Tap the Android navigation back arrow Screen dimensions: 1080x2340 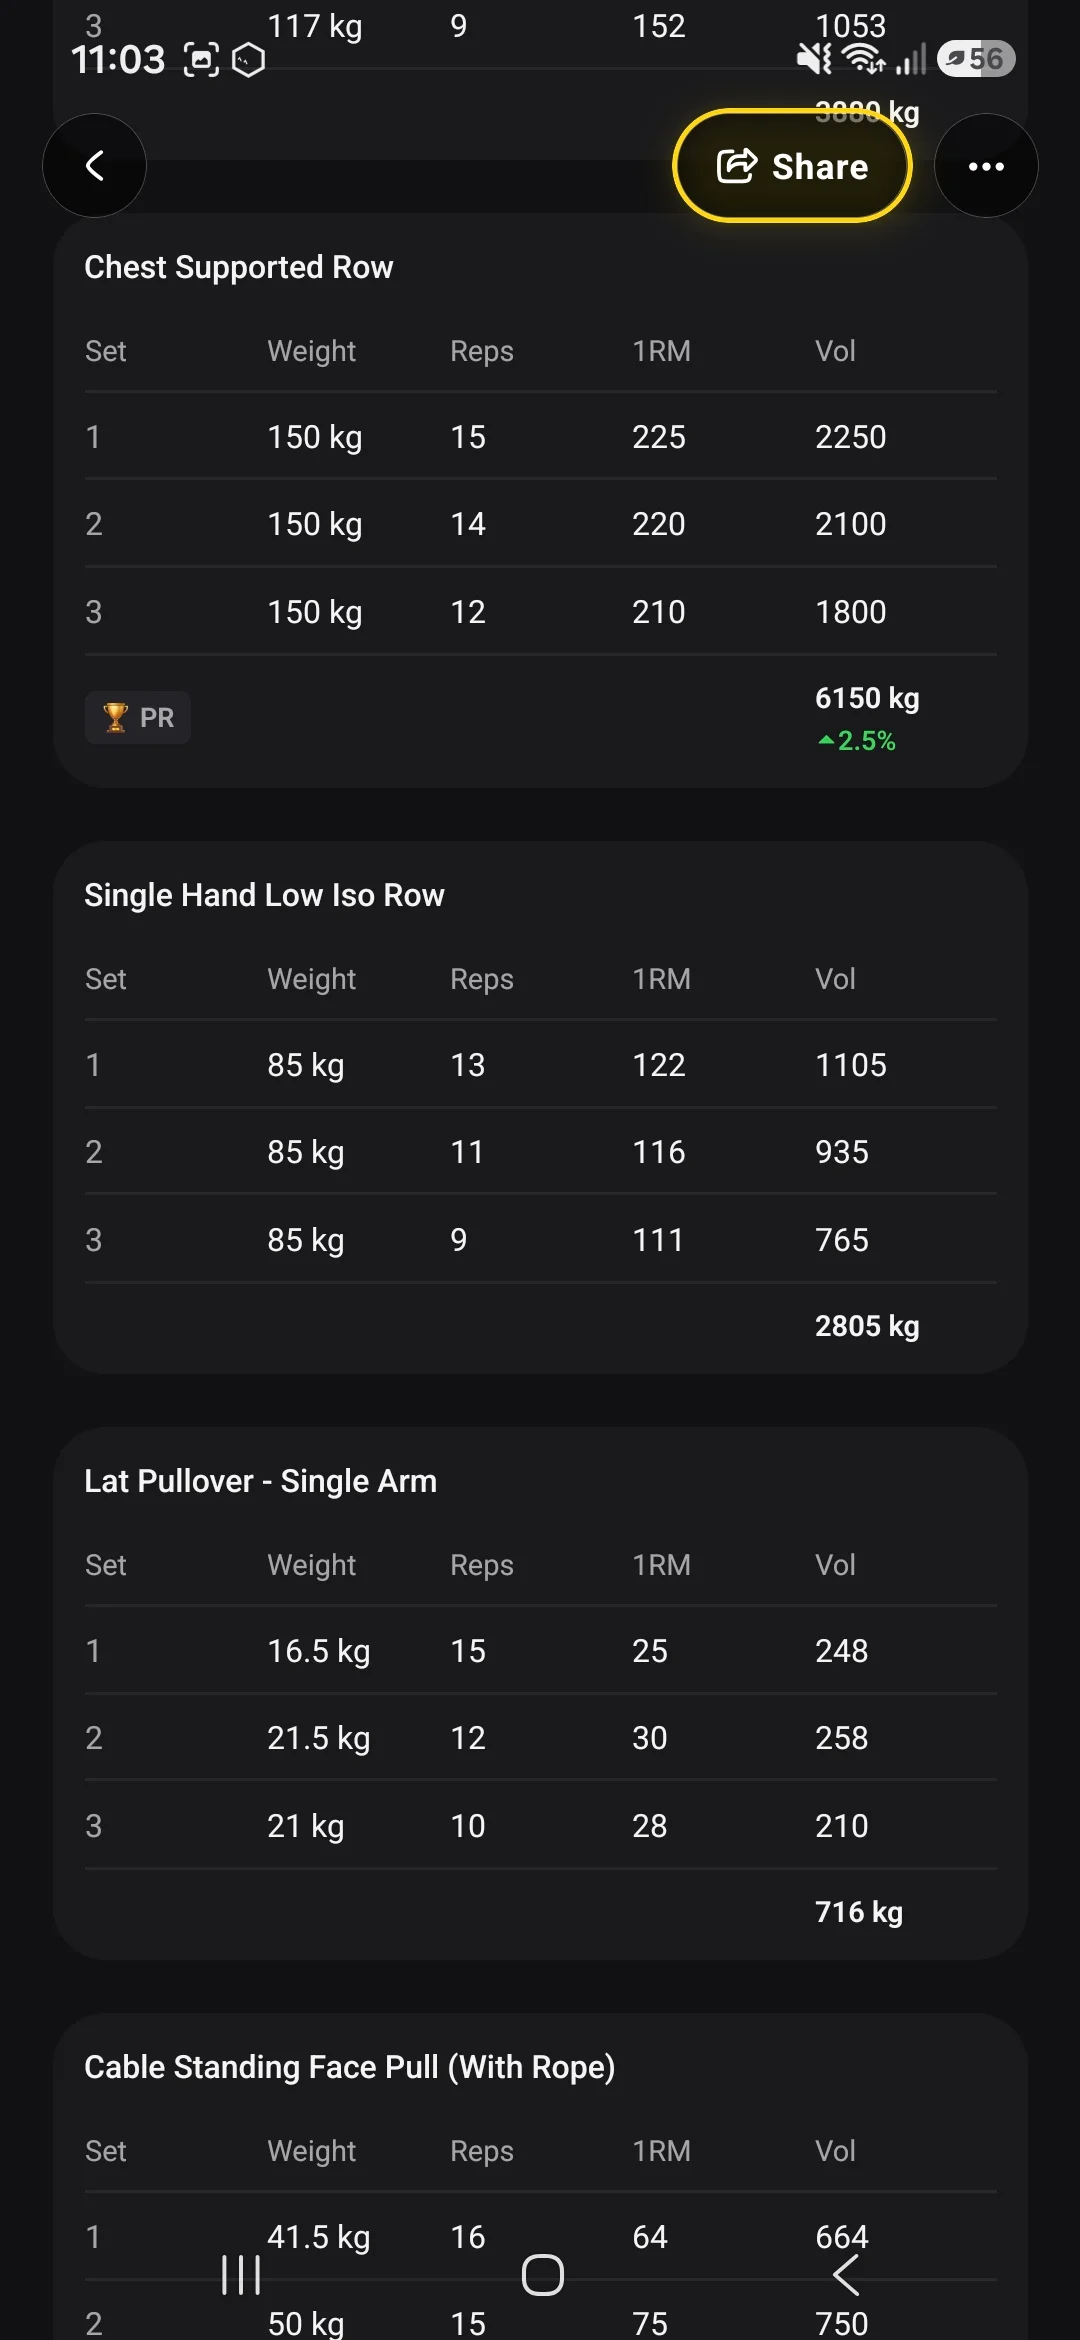click(846, 2275)
